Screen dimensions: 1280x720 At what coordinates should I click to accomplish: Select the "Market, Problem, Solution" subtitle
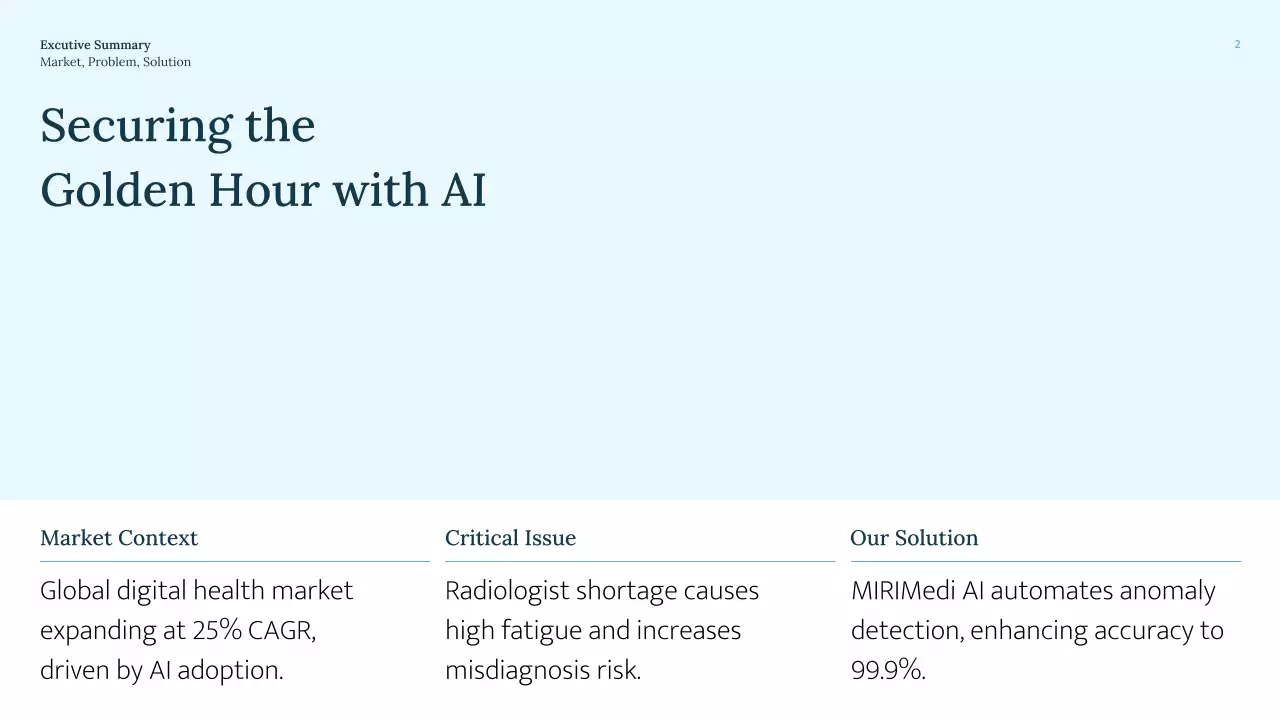click(x=115, y=62)
